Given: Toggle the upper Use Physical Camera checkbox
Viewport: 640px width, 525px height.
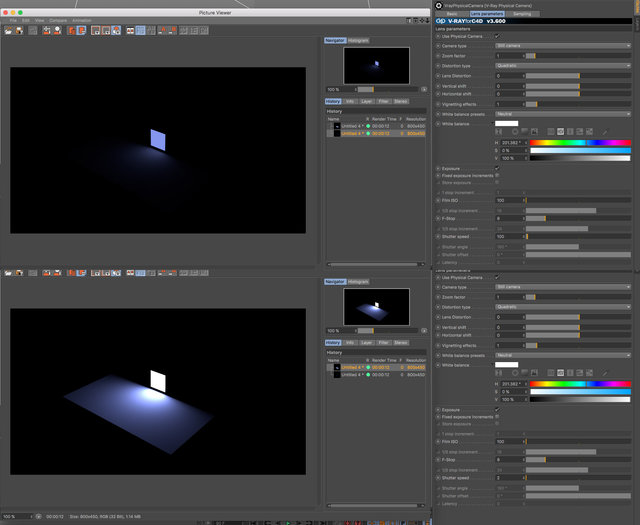Looking at the screenshot, I should pyautogui.click(x=497, y=36).
